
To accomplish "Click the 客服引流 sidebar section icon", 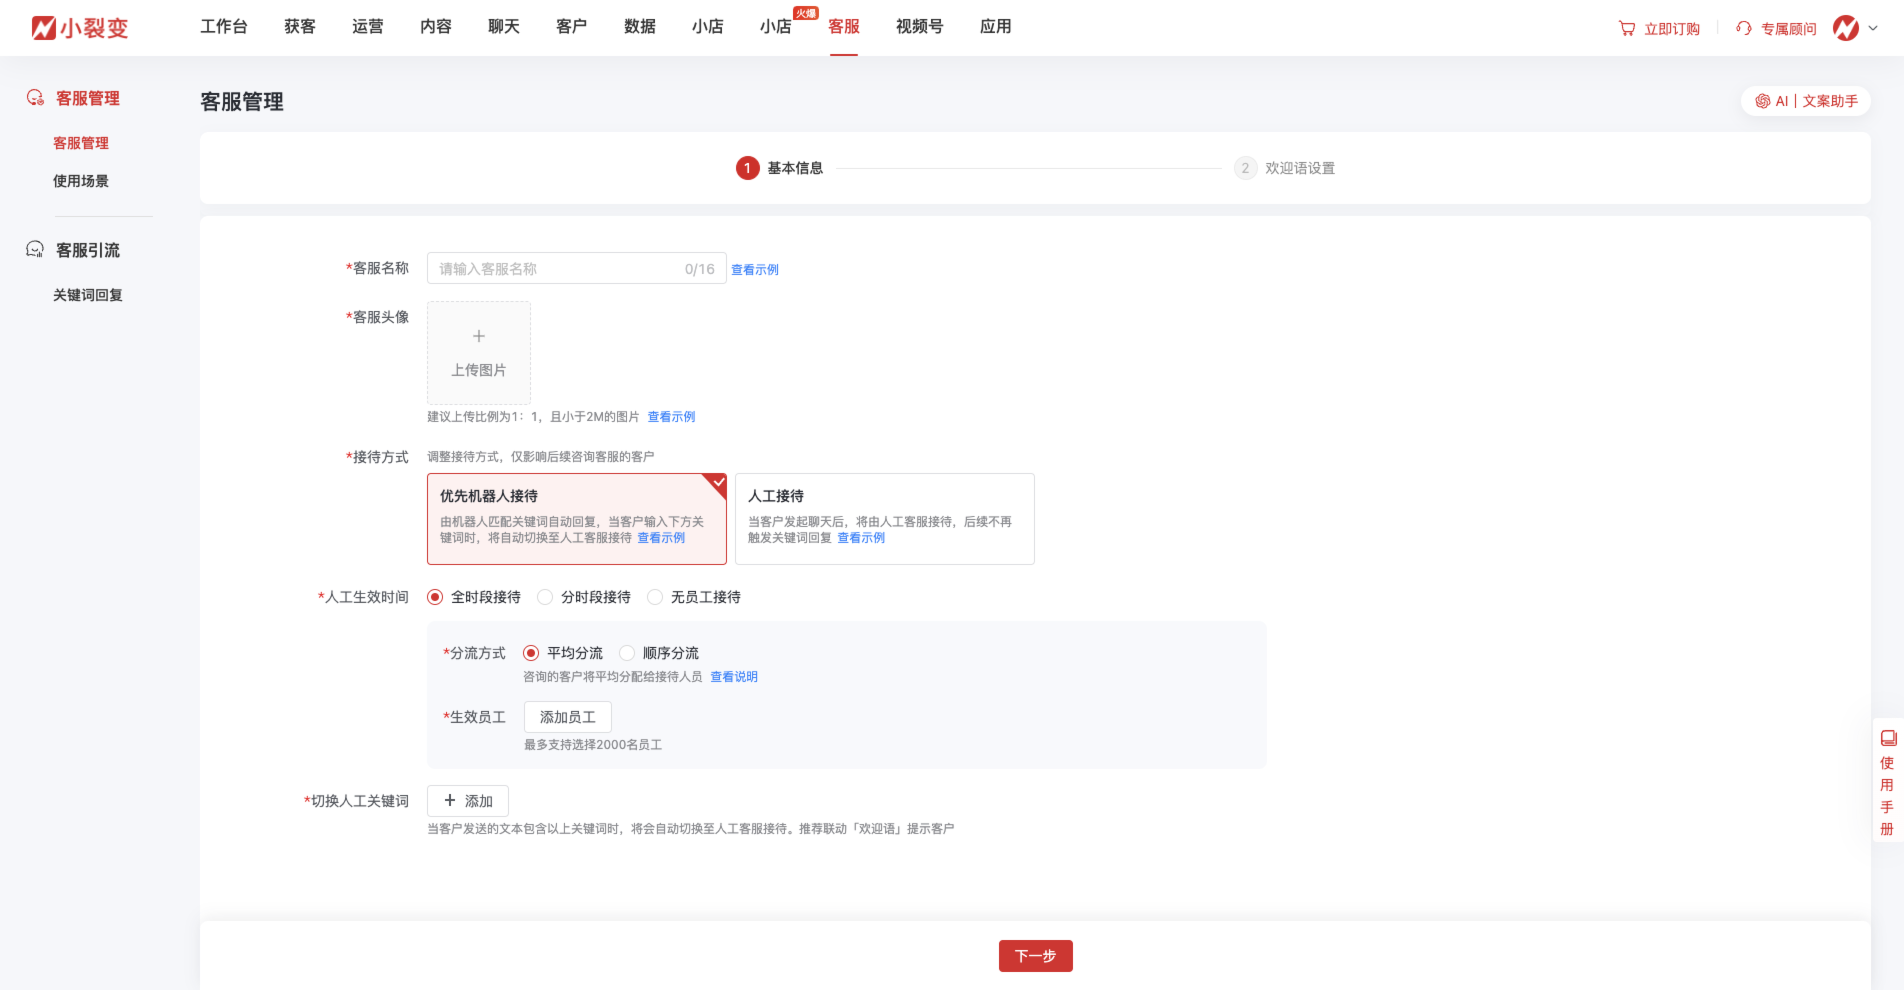I will 35,250.
